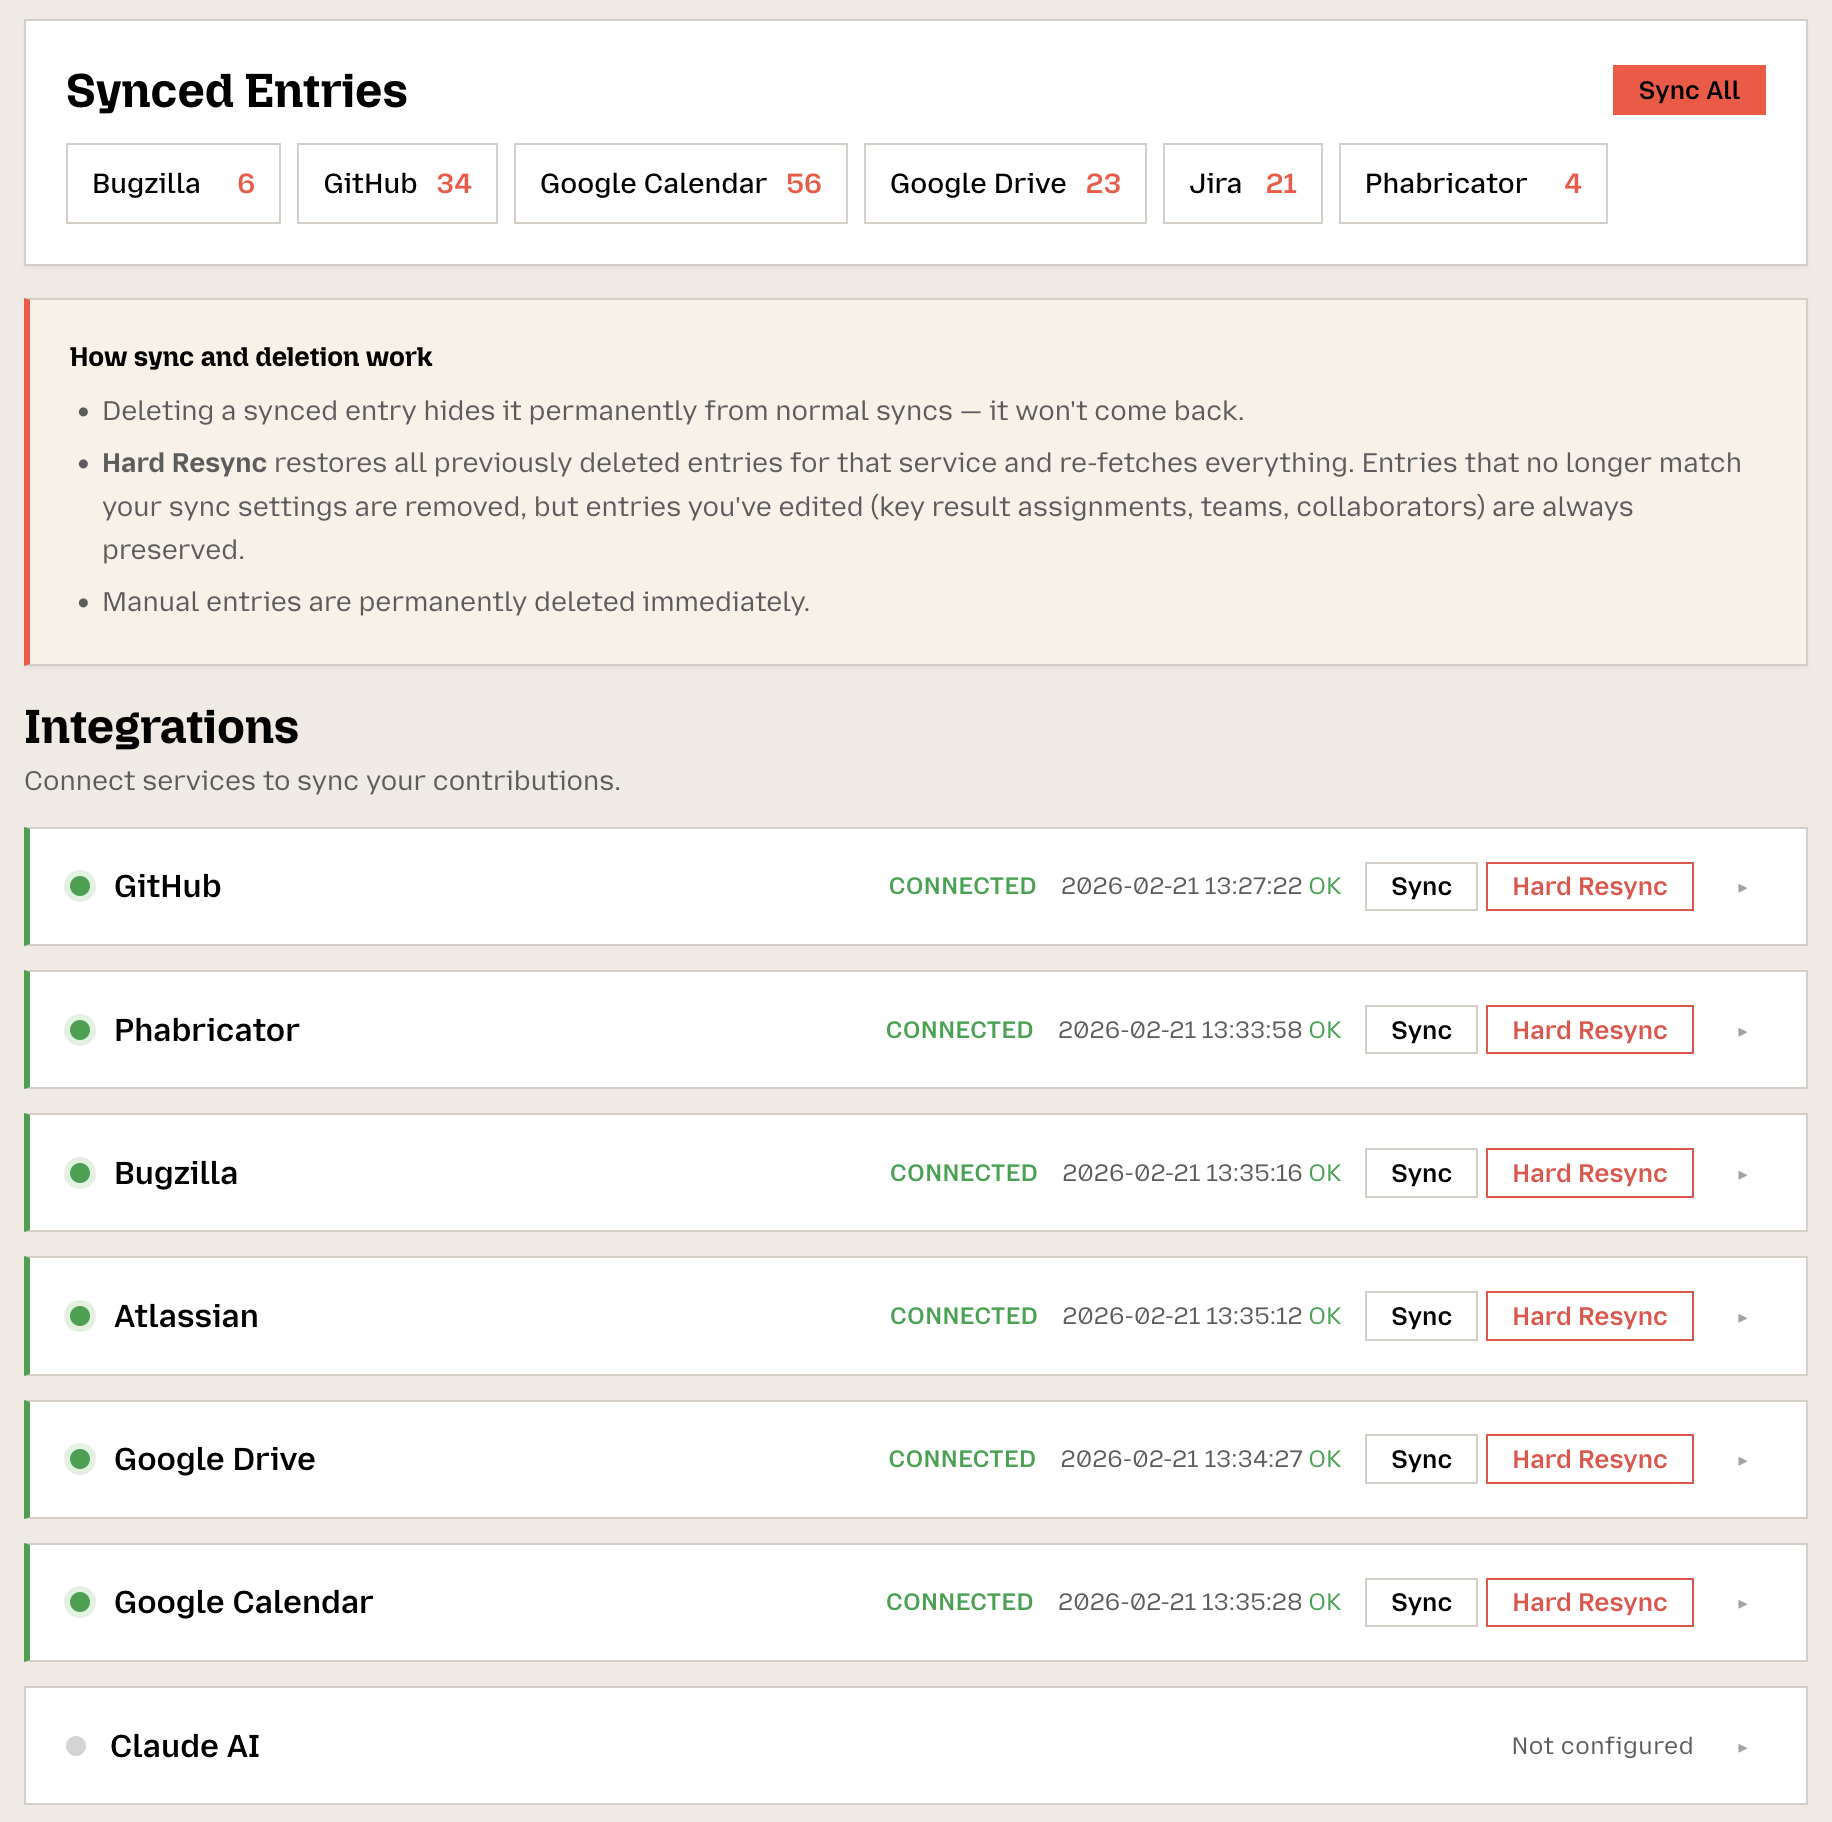
Task: Click the Bugzilla connected status dot
Action: coord(80,1173)
